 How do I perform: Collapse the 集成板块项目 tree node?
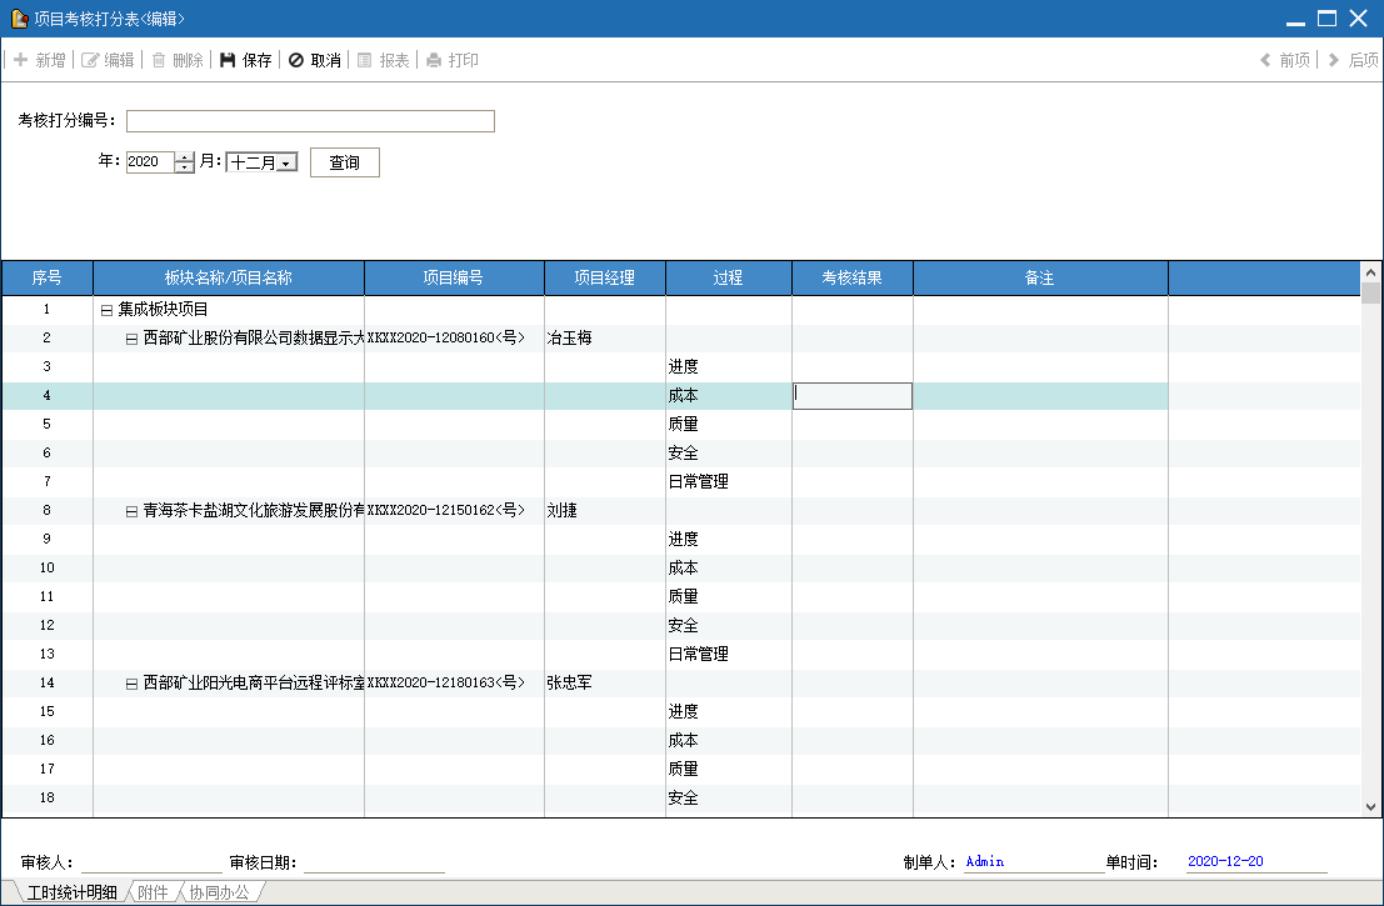[107, 310]
